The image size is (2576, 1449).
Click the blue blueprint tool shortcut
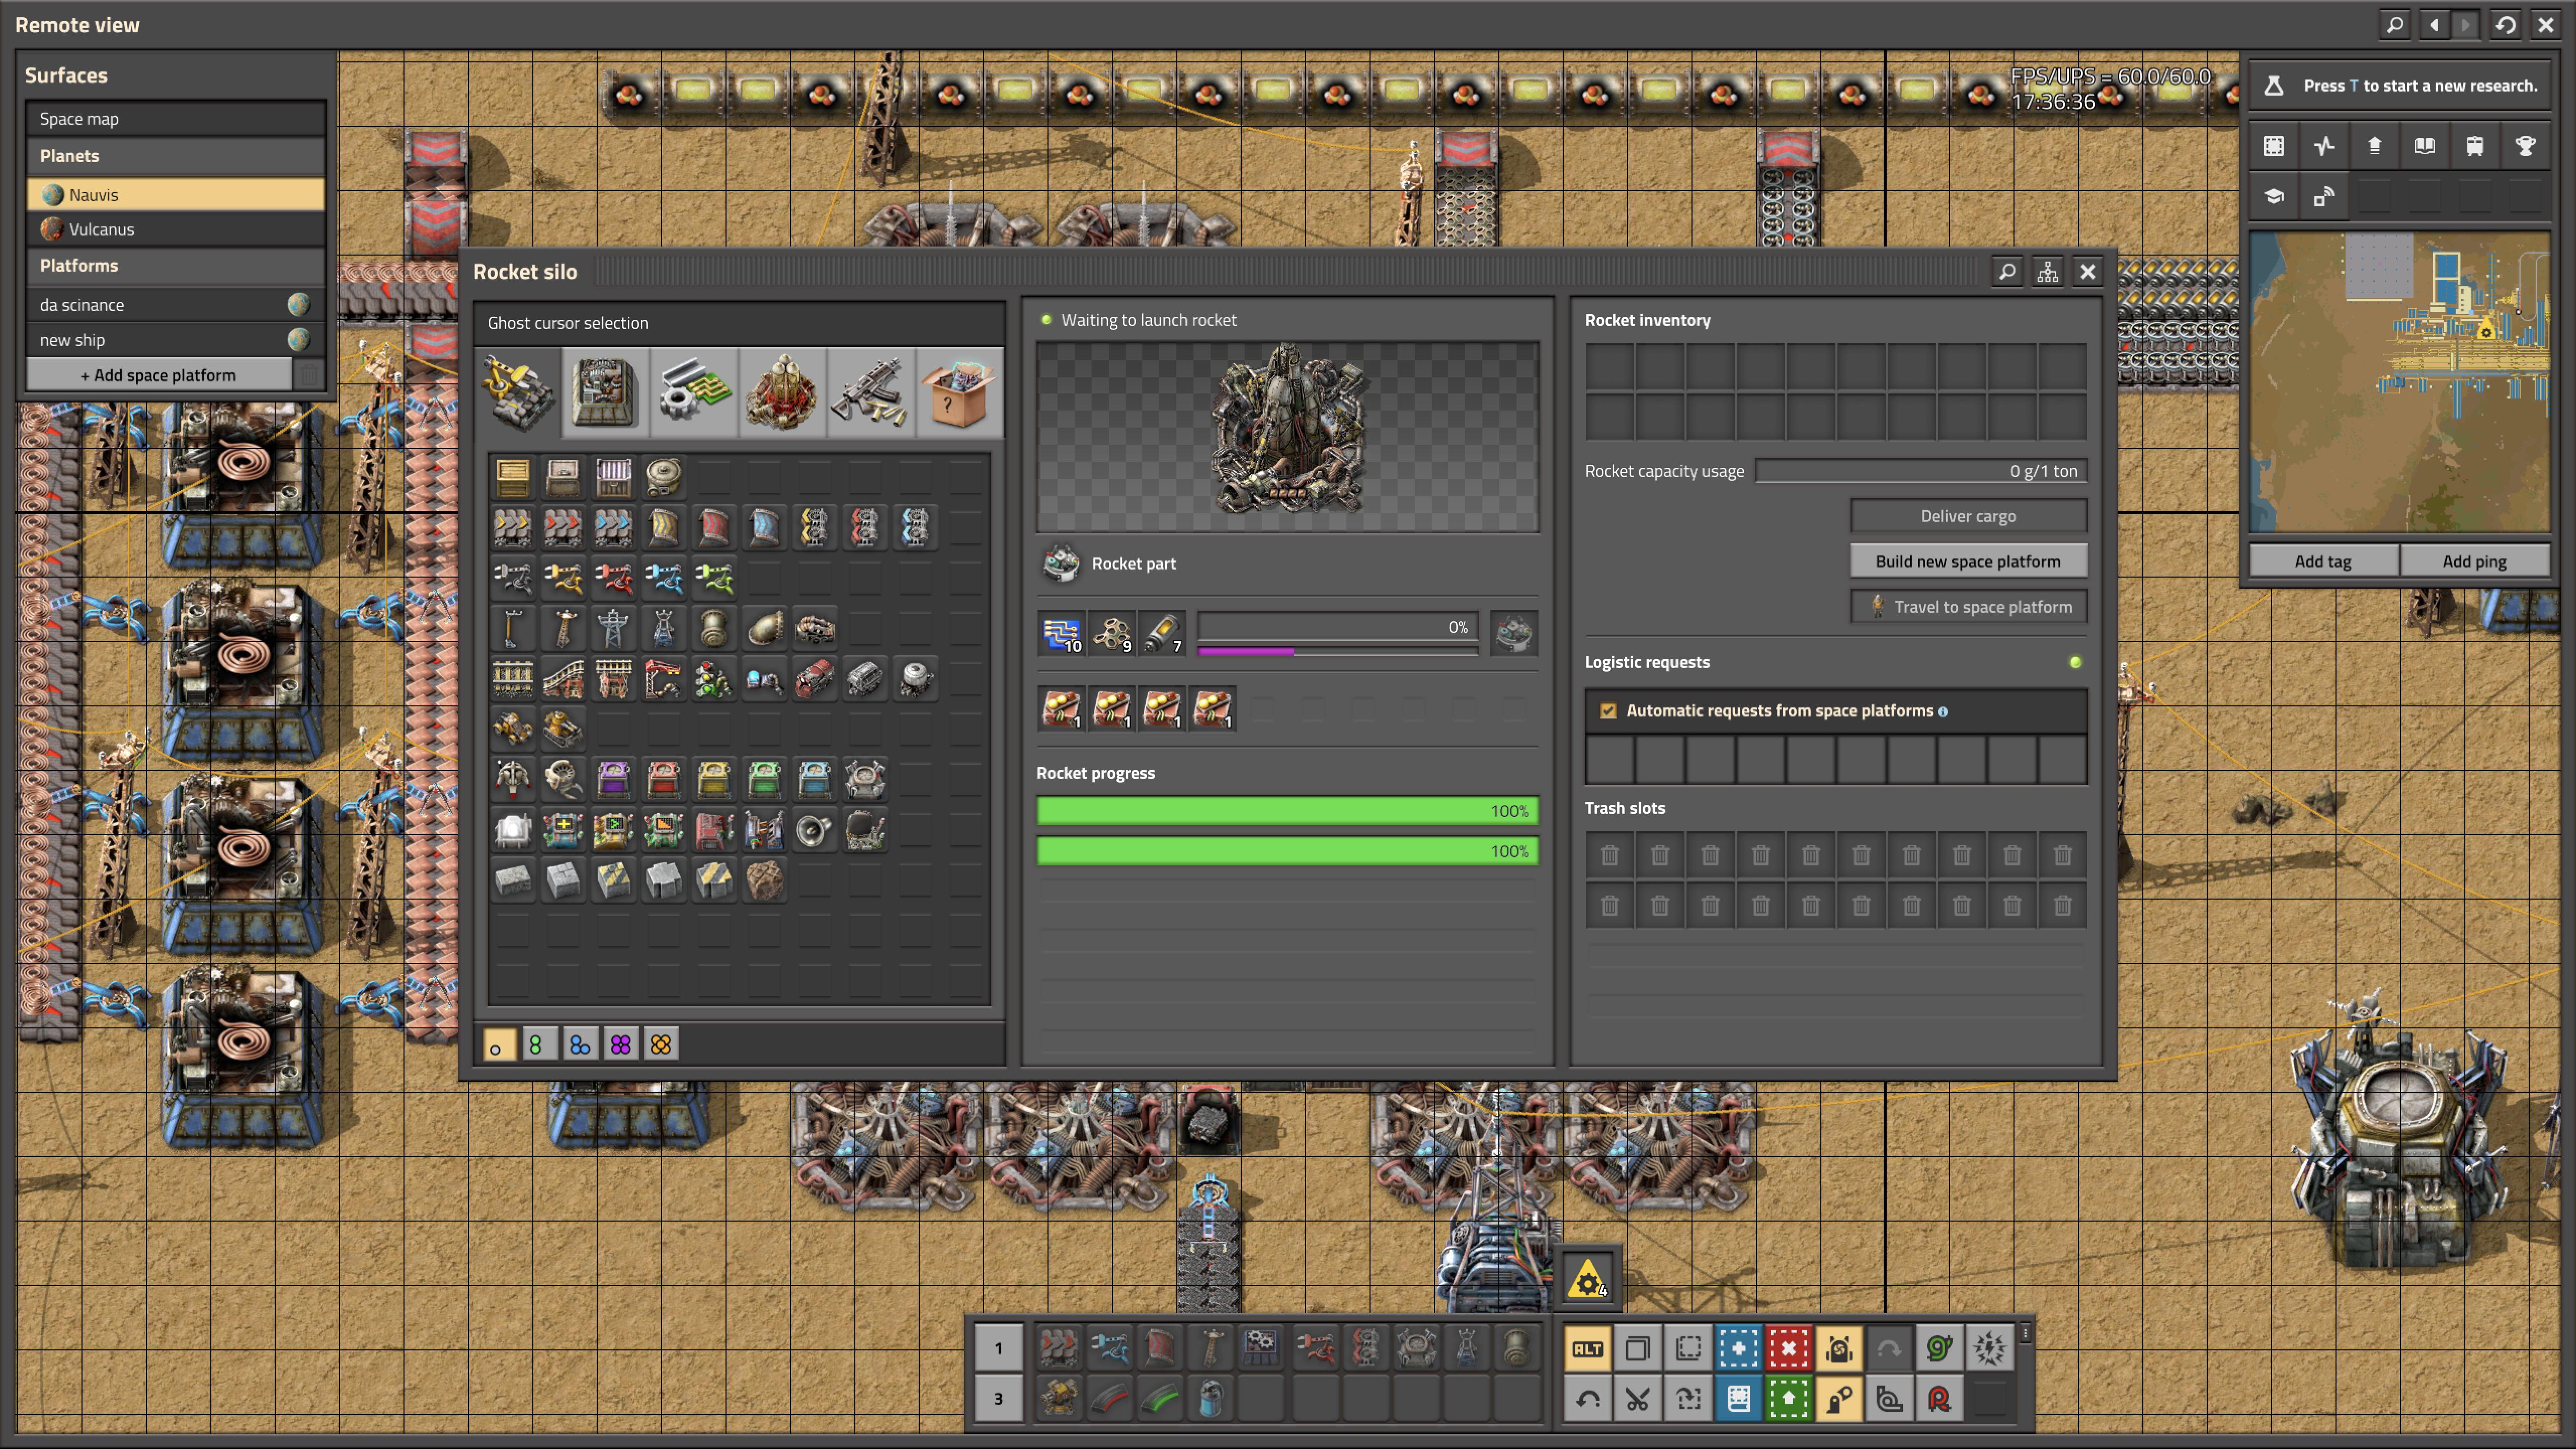pyautogui.click(x=1738, y=1349)
